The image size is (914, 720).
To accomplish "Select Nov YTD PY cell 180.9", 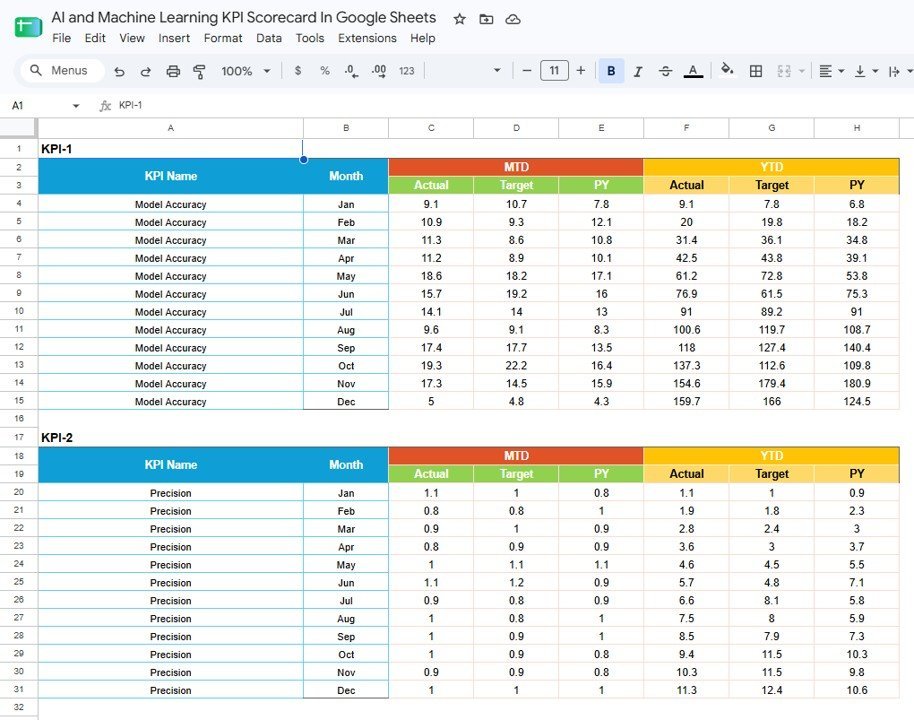I will [x=856, y=384].
